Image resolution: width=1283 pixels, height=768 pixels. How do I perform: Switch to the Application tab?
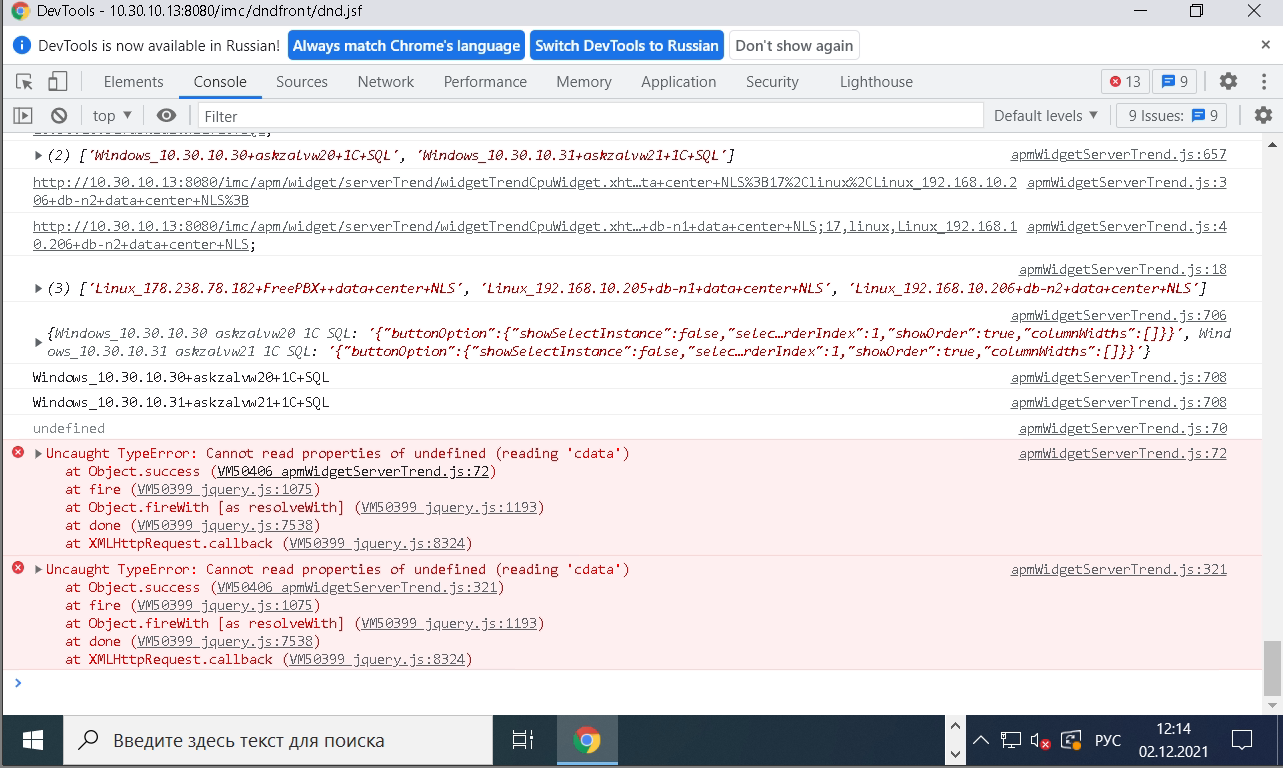click(x=679, y=82)
